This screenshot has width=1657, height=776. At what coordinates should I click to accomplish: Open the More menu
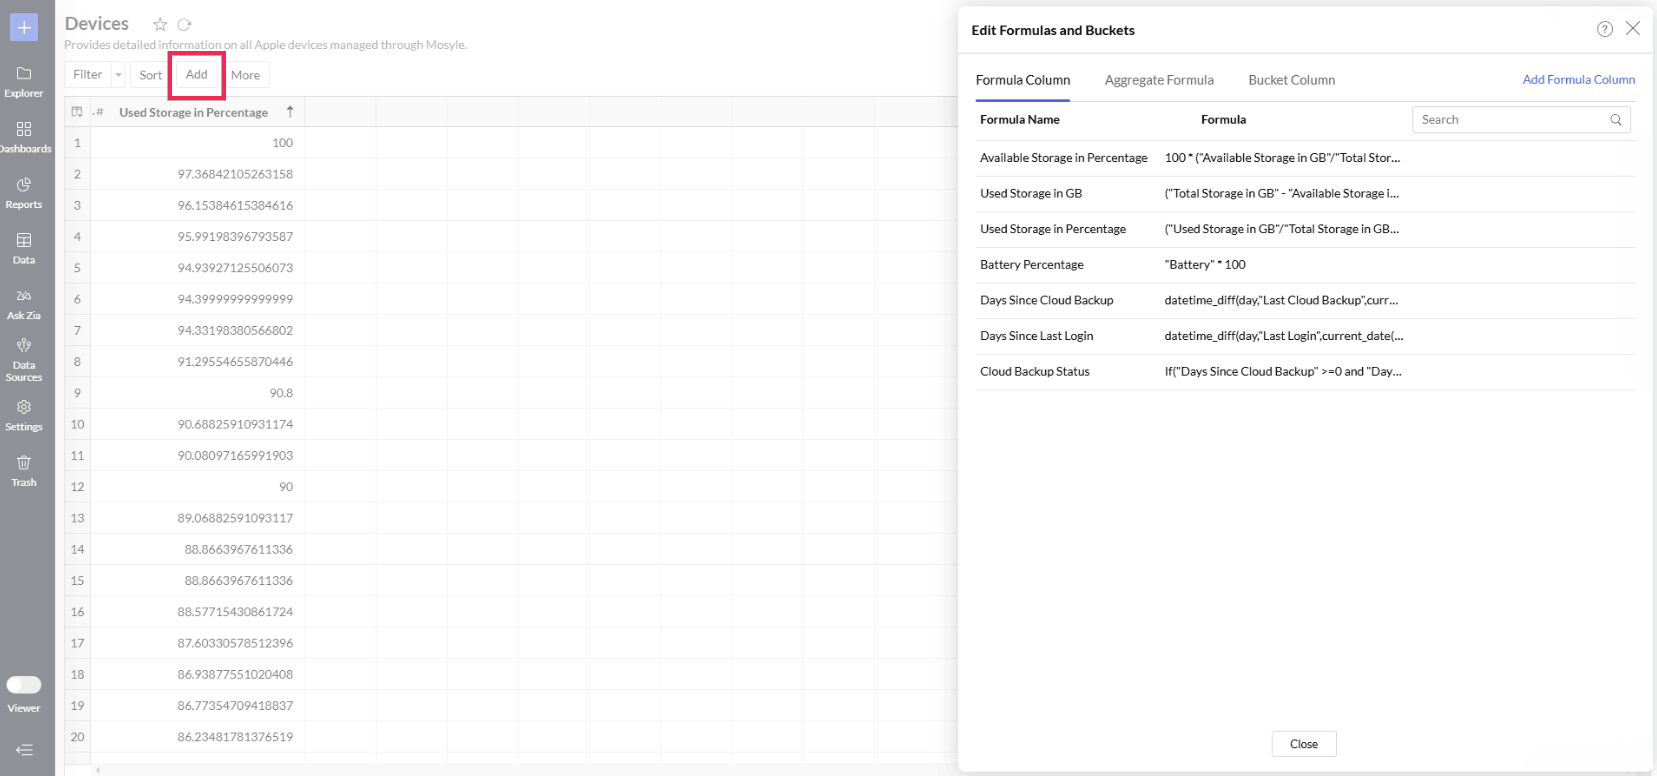click(245, 75)
